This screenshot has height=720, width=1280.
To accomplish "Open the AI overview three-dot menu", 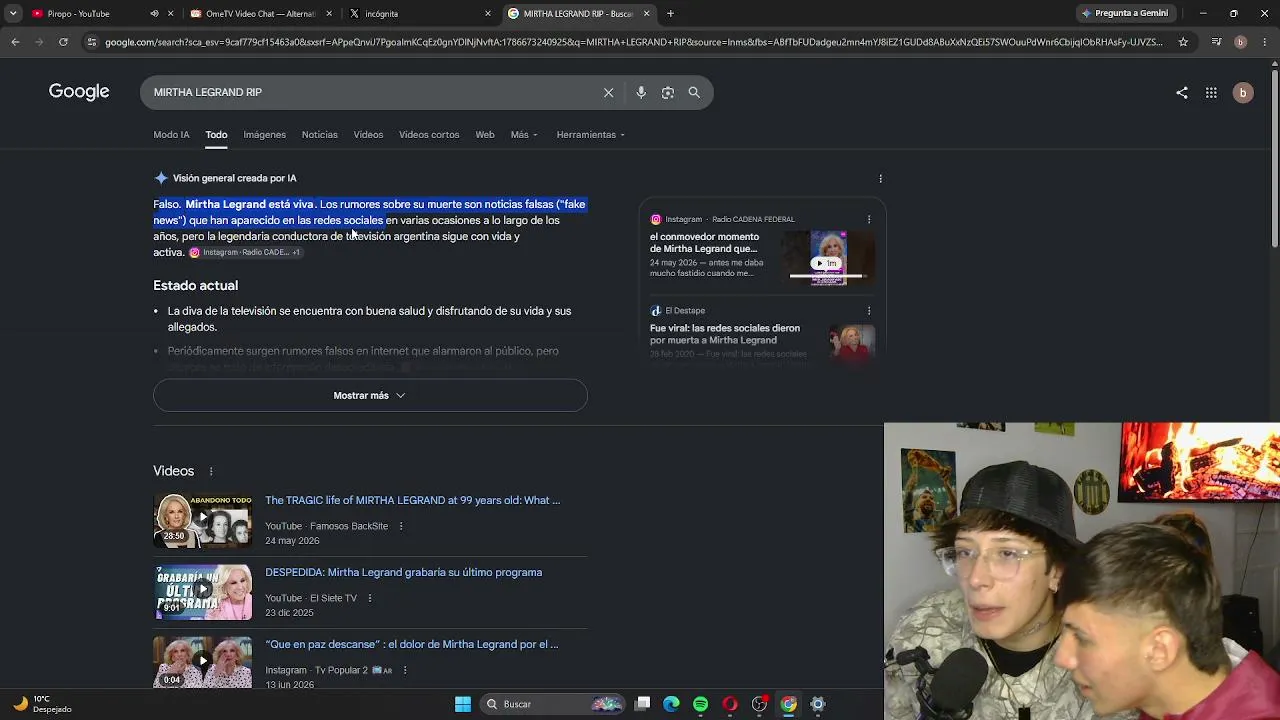I will pos(880,178).
